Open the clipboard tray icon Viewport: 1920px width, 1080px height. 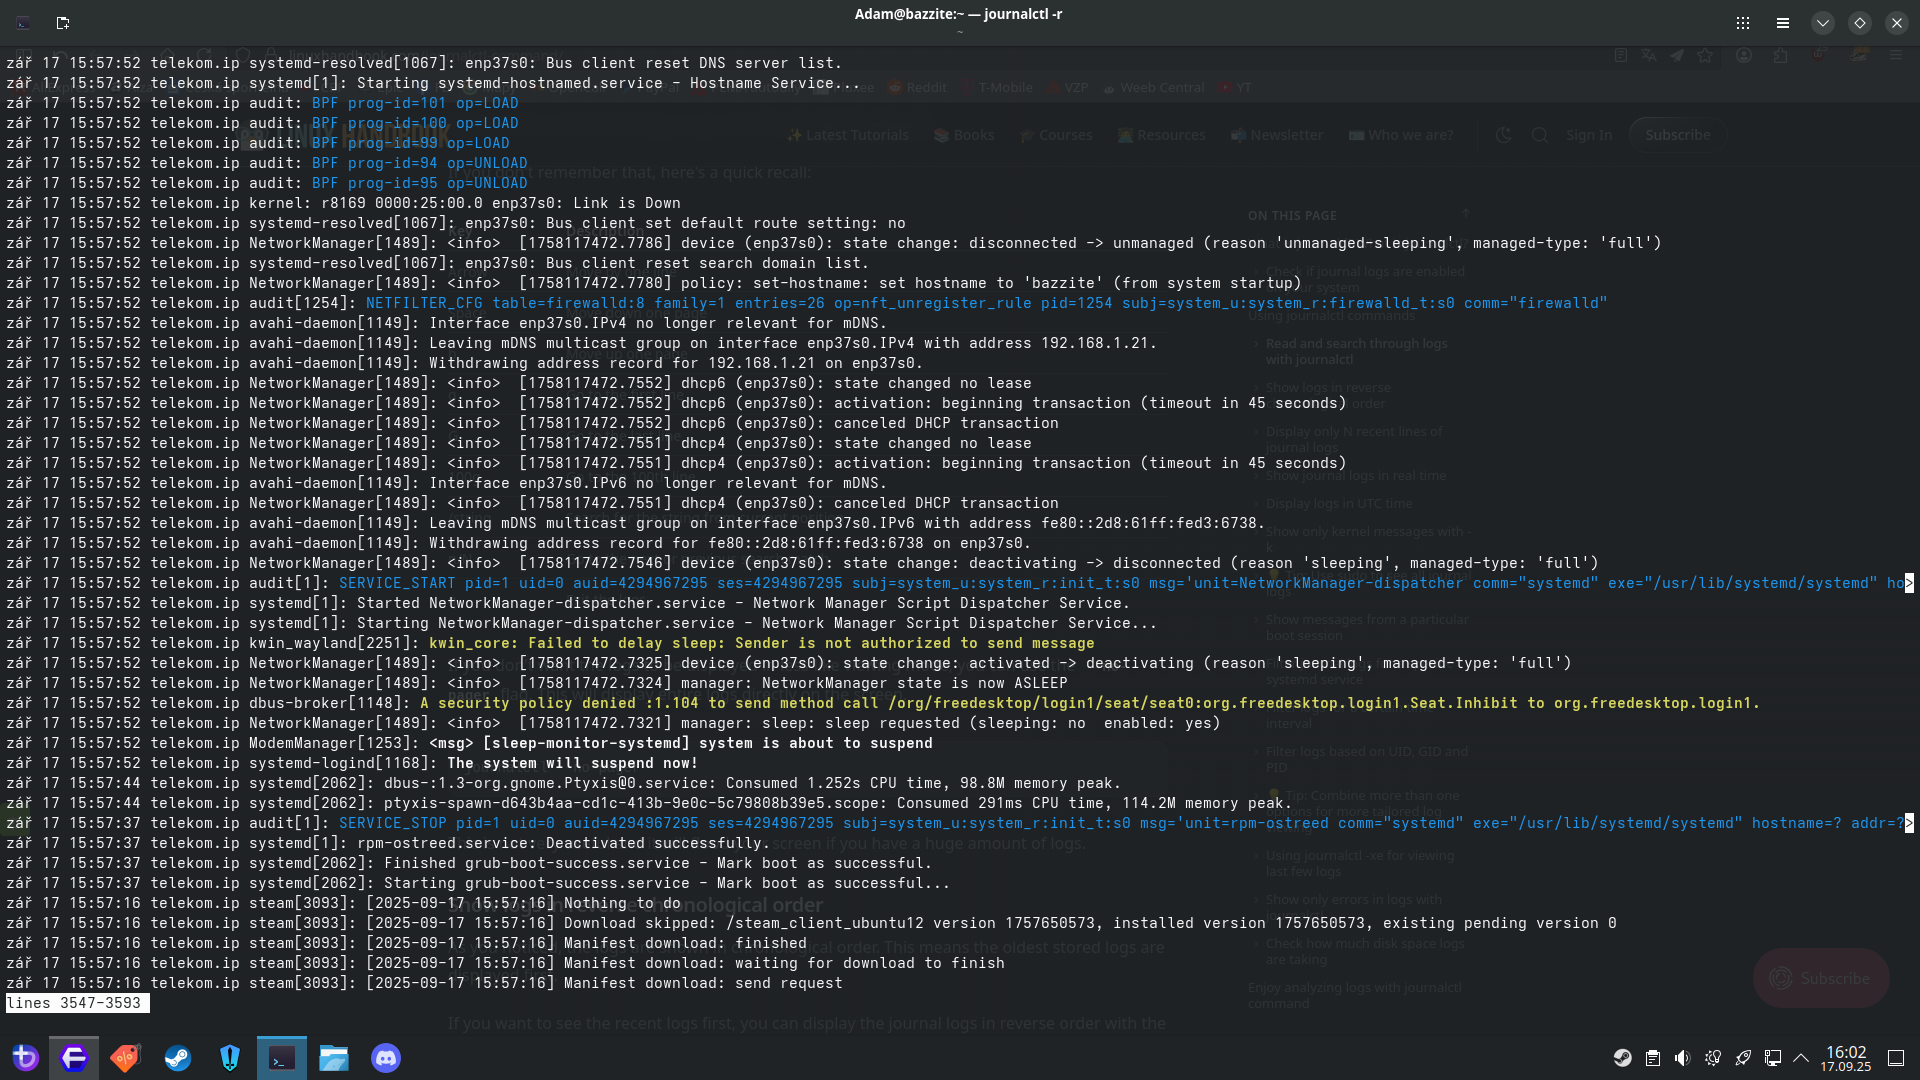[x=1653, y=1058]
